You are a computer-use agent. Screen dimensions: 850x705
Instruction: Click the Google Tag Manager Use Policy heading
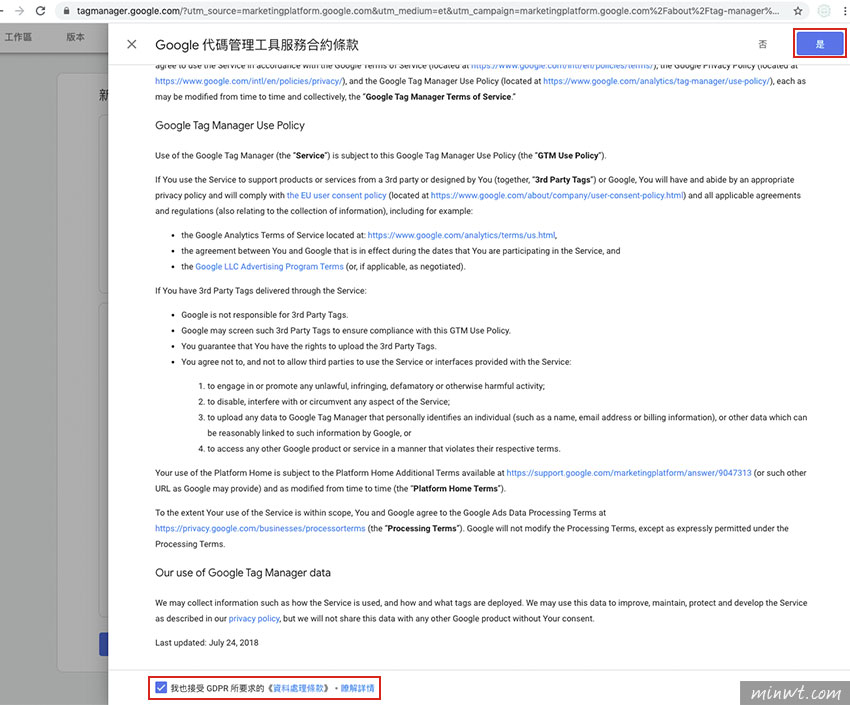[x=230, y=125]
